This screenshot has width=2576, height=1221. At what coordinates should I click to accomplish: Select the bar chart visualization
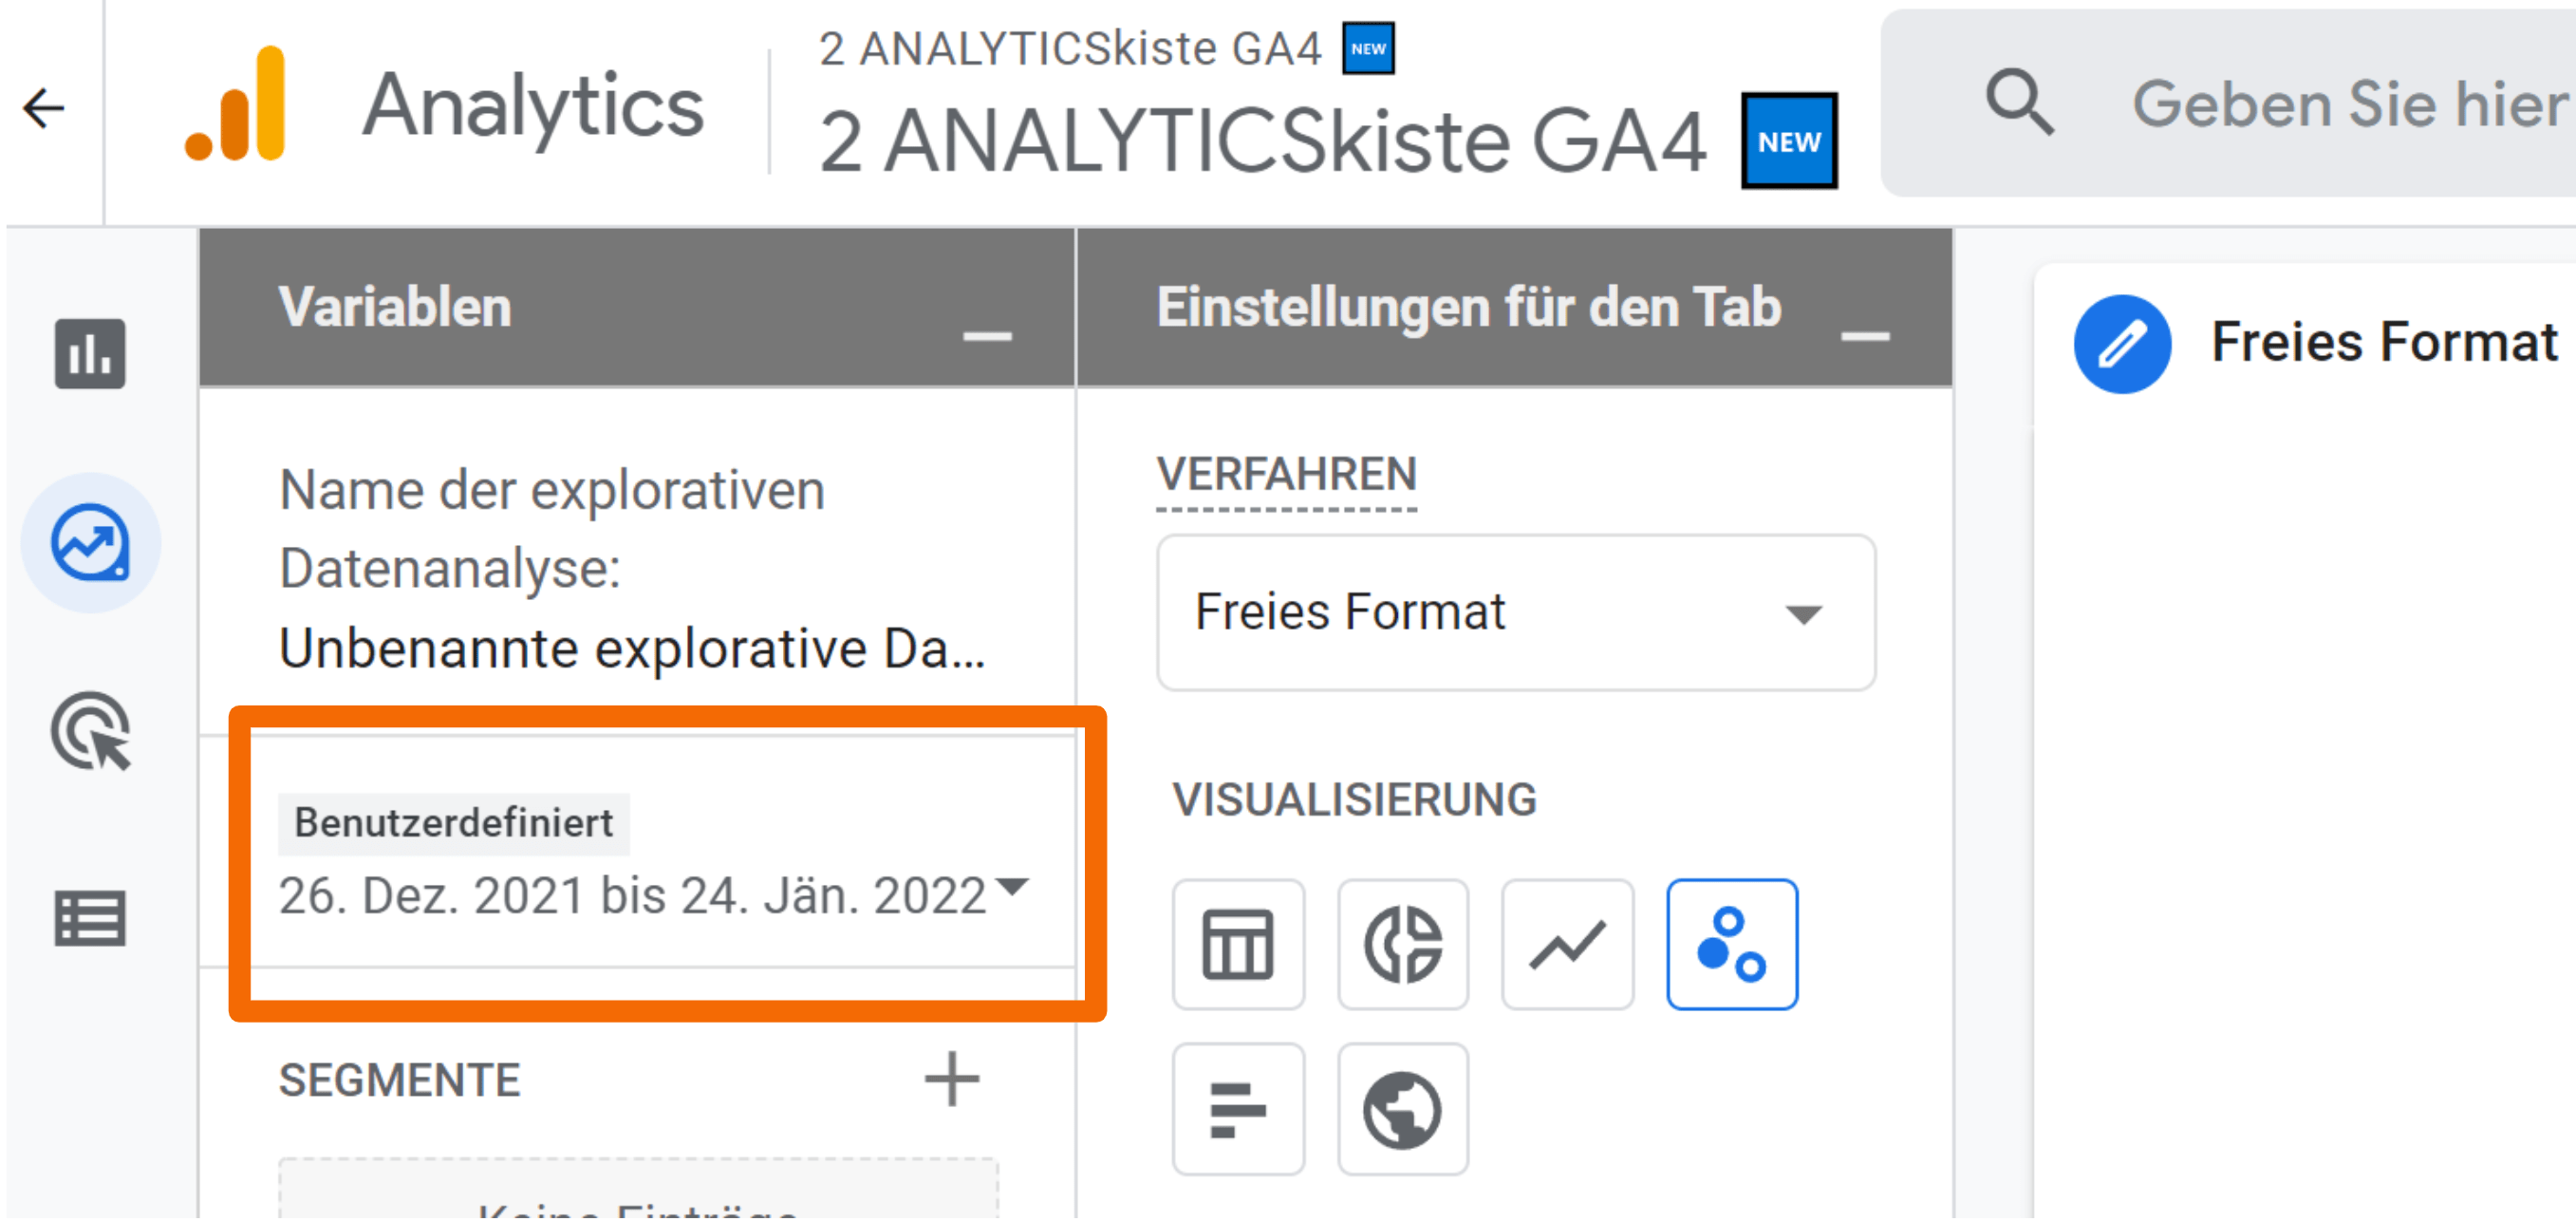coord(1239,1109)
